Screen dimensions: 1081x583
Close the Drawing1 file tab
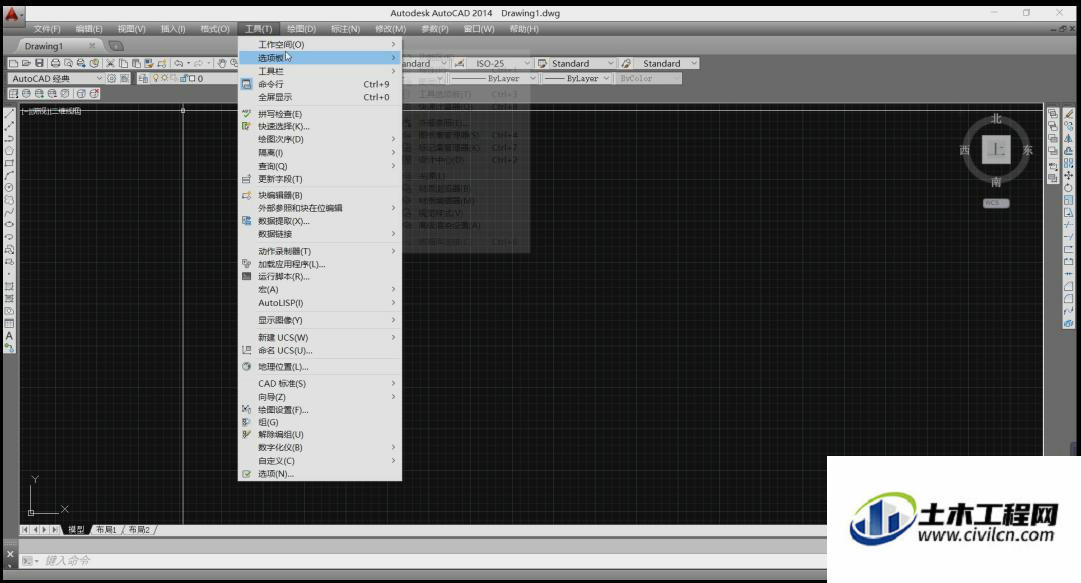coord(92,45)
